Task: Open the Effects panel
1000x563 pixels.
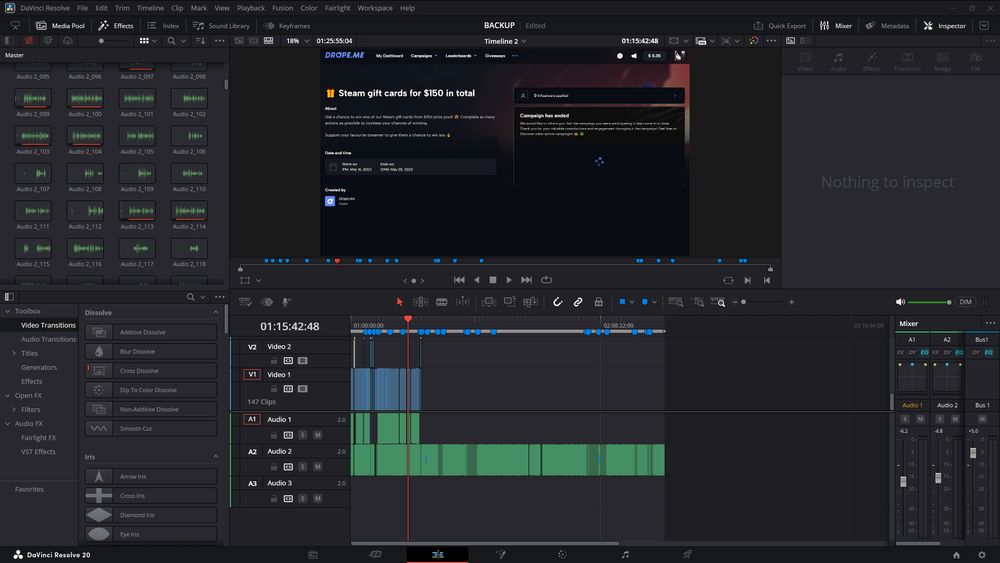Action: click(115, 26)
